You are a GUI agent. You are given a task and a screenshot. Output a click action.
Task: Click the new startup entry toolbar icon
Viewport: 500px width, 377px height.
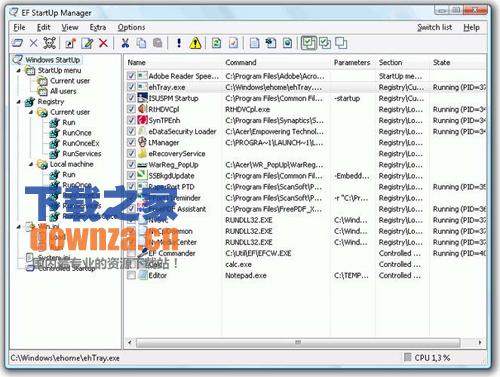tap(70, 43)
